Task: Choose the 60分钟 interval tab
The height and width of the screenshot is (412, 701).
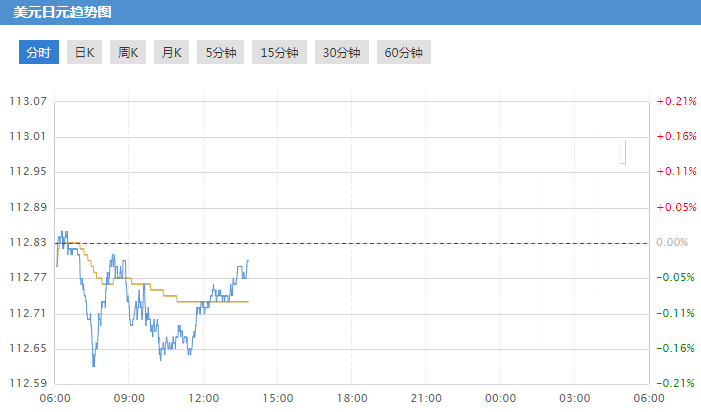Action: [x=404, y=52]
